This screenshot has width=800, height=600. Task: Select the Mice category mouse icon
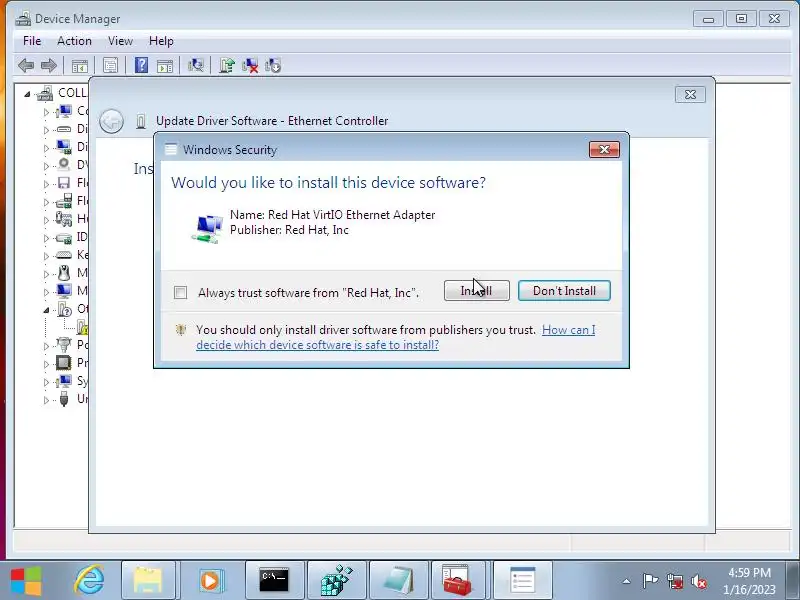click(64, 273)
